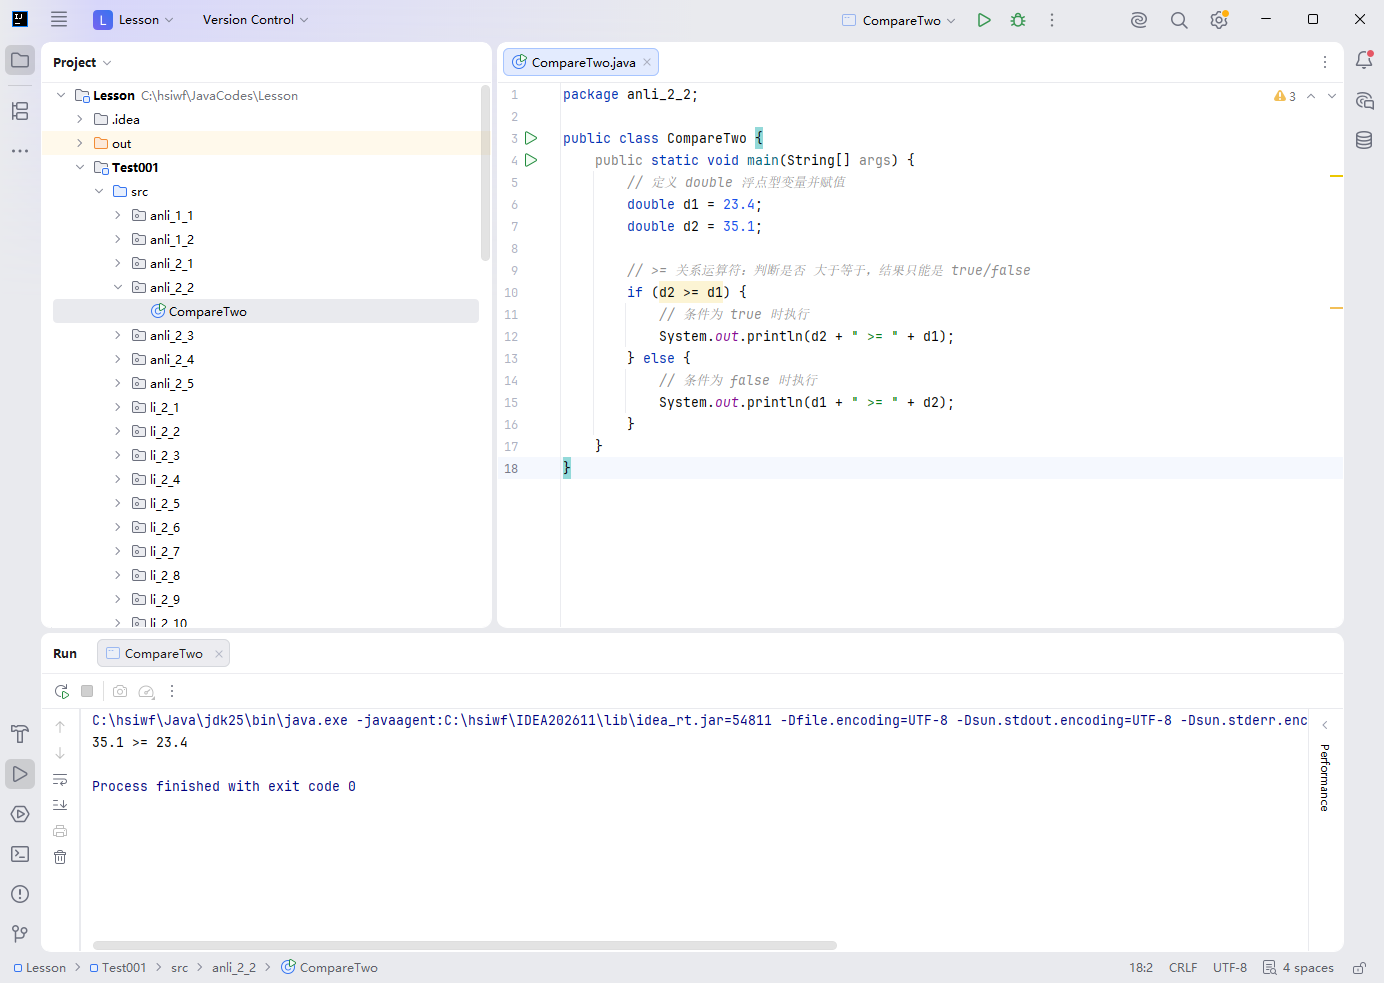Collapse the anli_2_2 package
The image size is (1384, 983).
118,287
